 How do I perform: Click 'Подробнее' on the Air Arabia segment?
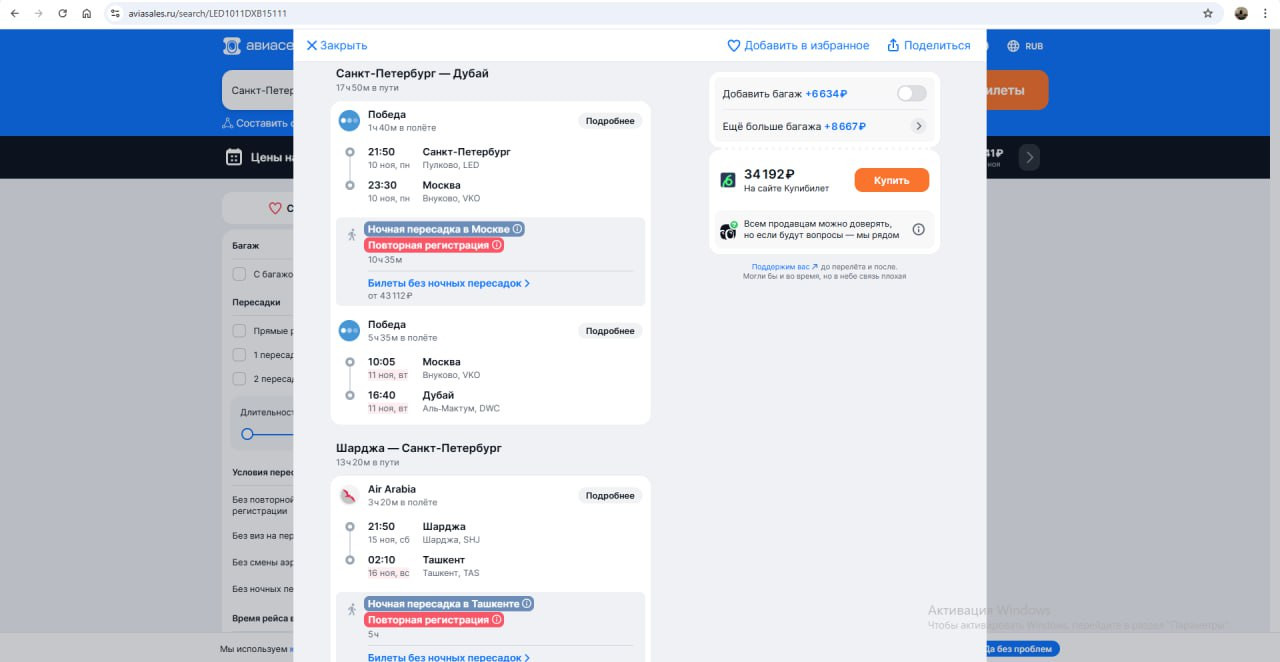pyautogui.click(x=610, y=496)
